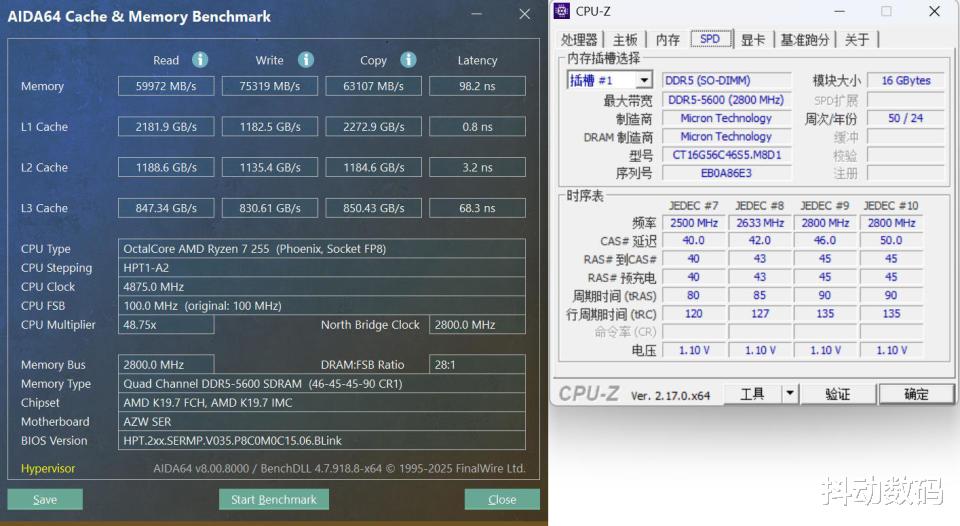The width and height of the screenshot is (960, 526).
Task: Click the Save button in AIDA64
Action: [x=45, y=499]
